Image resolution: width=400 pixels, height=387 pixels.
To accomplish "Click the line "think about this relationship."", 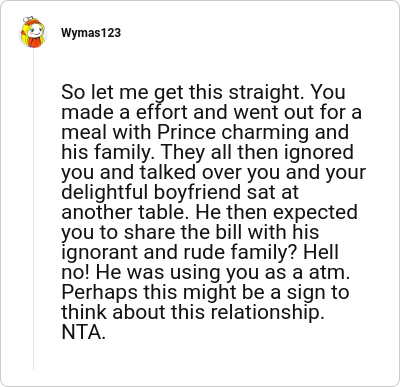I will pos(193,312).
